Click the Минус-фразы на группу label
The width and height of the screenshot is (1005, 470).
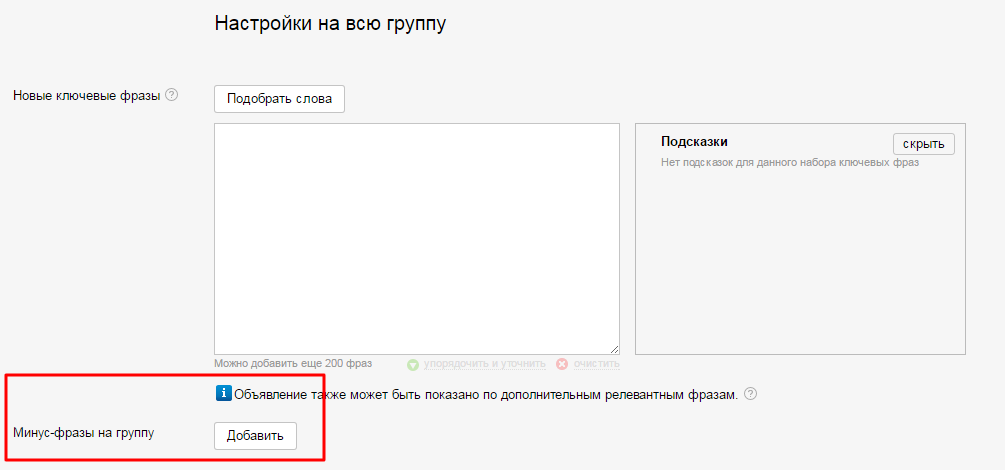pyautogui.click(x=83, y=433)
